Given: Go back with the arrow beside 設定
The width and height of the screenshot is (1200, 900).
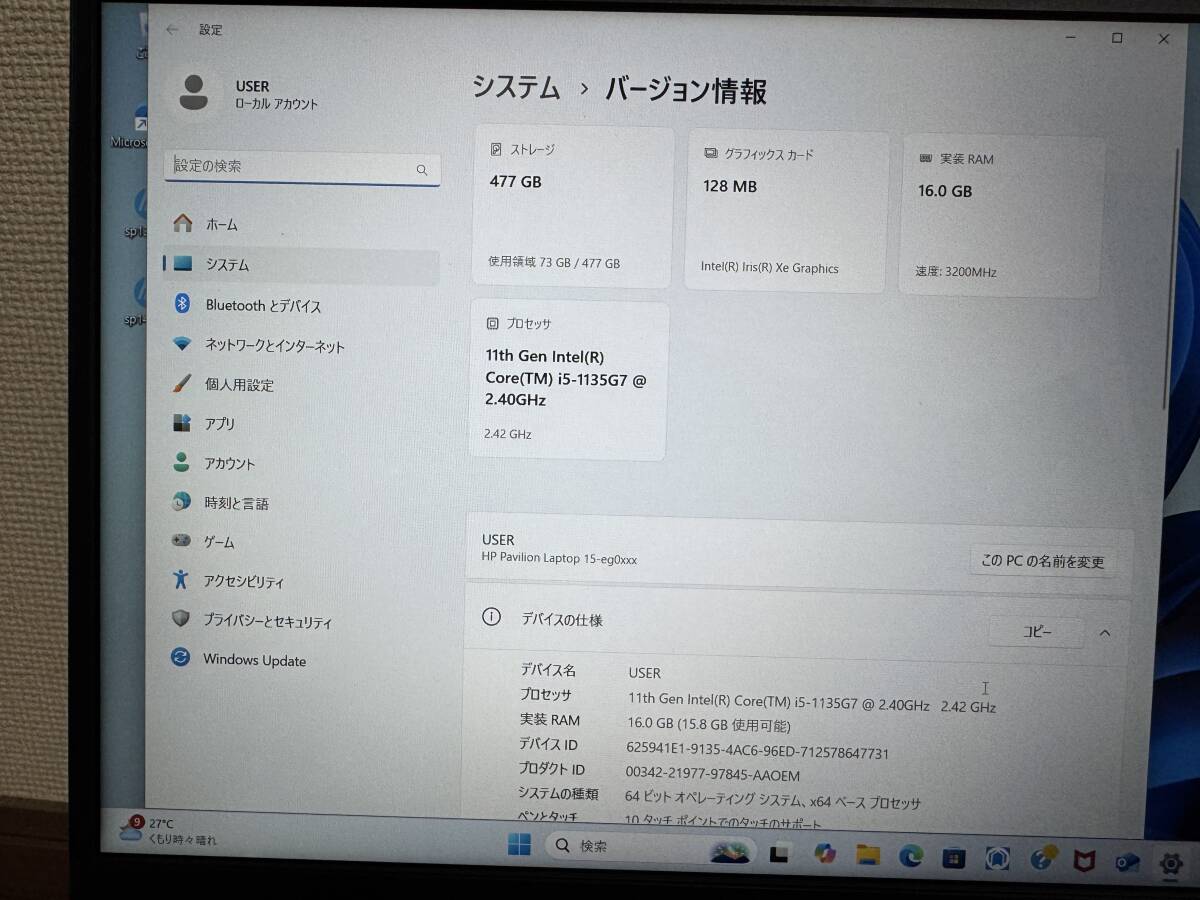Looking at the screenshot, I should click(x=172, y=30).
